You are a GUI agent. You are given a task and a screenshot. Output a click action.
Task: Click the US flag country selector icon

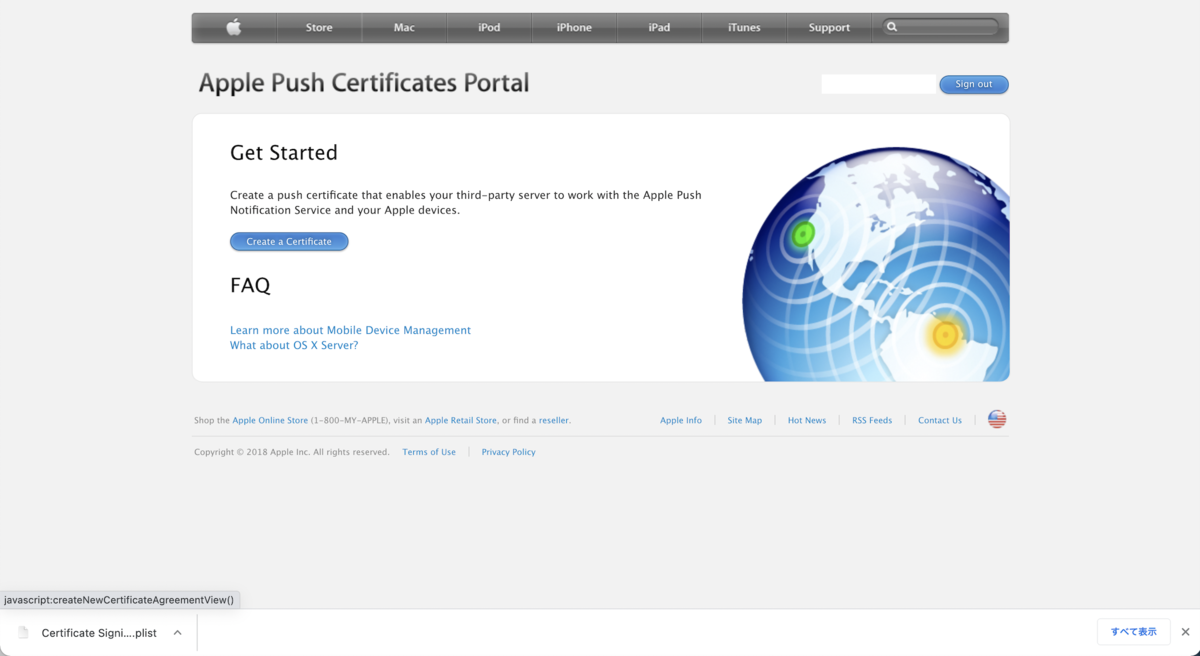pyautogui.click(x=997, y=419)
